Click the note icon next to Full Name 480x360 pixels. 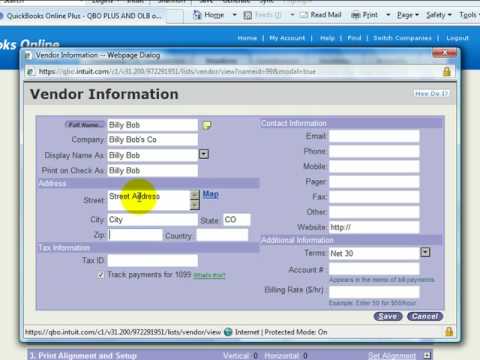207,125
